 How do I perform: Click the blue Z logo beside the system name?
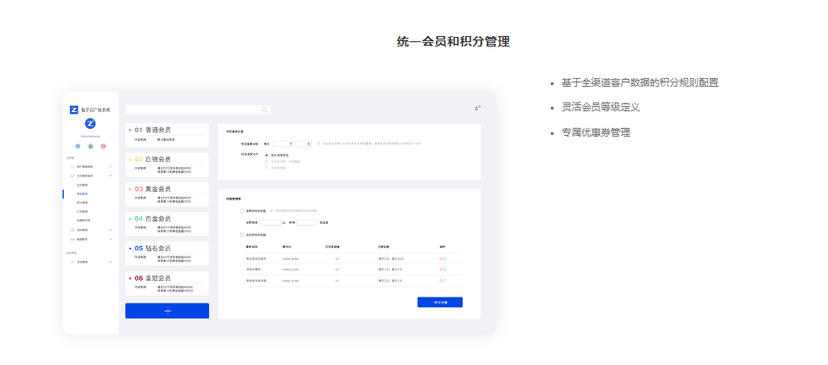74,110
